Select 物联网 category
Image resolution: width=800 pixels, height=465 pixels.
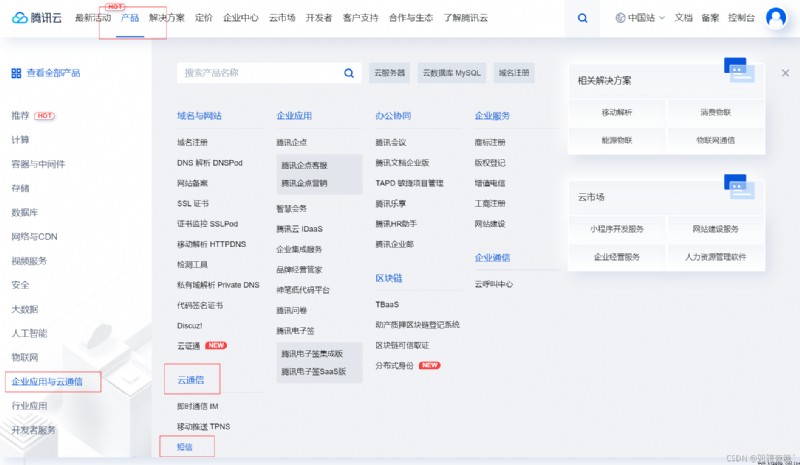pos(24,357)
